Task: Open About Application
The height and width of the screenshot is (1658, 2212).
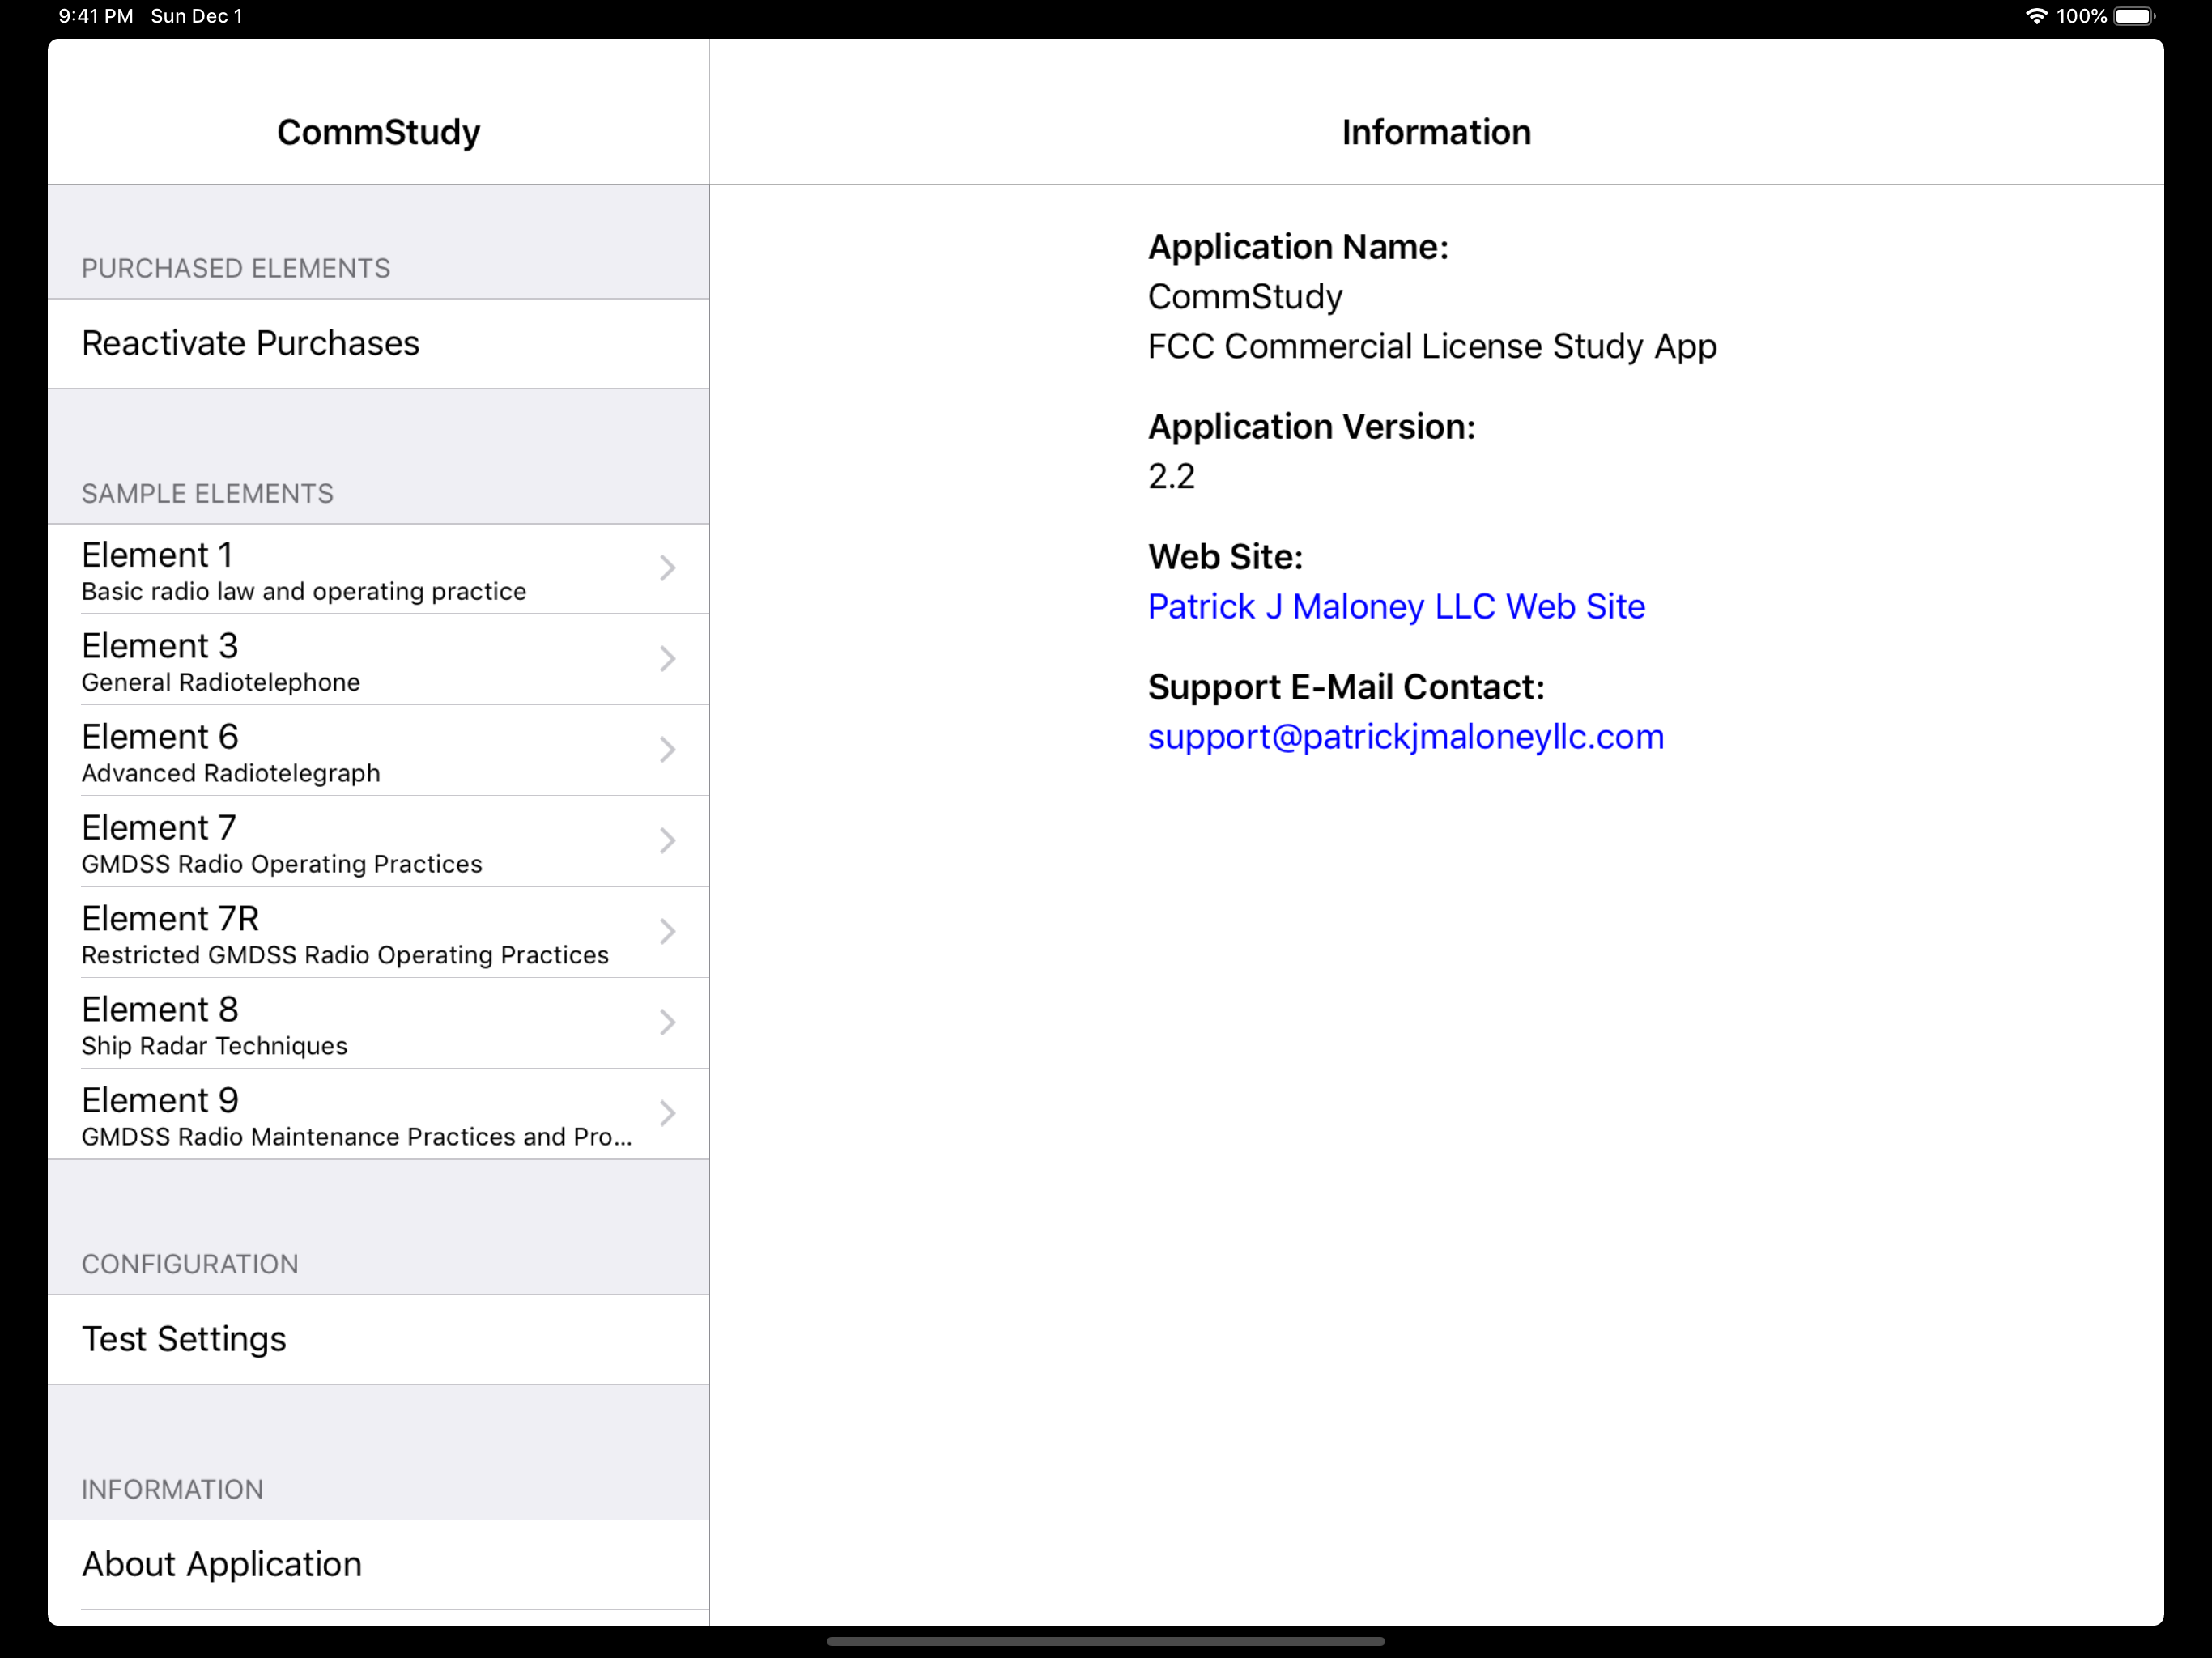Action: tap(222, 1564)
